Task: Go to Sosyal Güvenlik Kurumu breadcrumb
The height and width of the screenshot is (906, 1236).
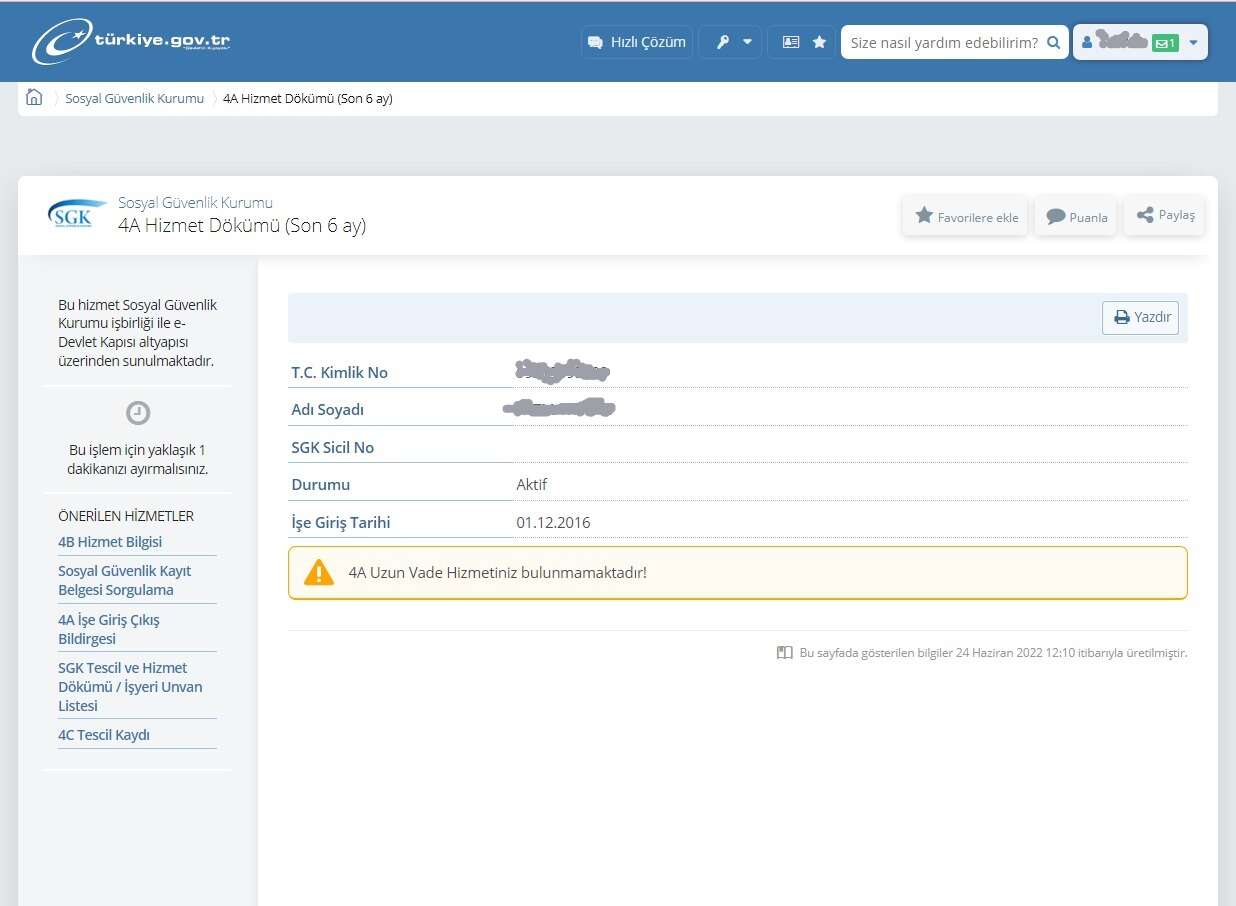Action: click(134, 98)
